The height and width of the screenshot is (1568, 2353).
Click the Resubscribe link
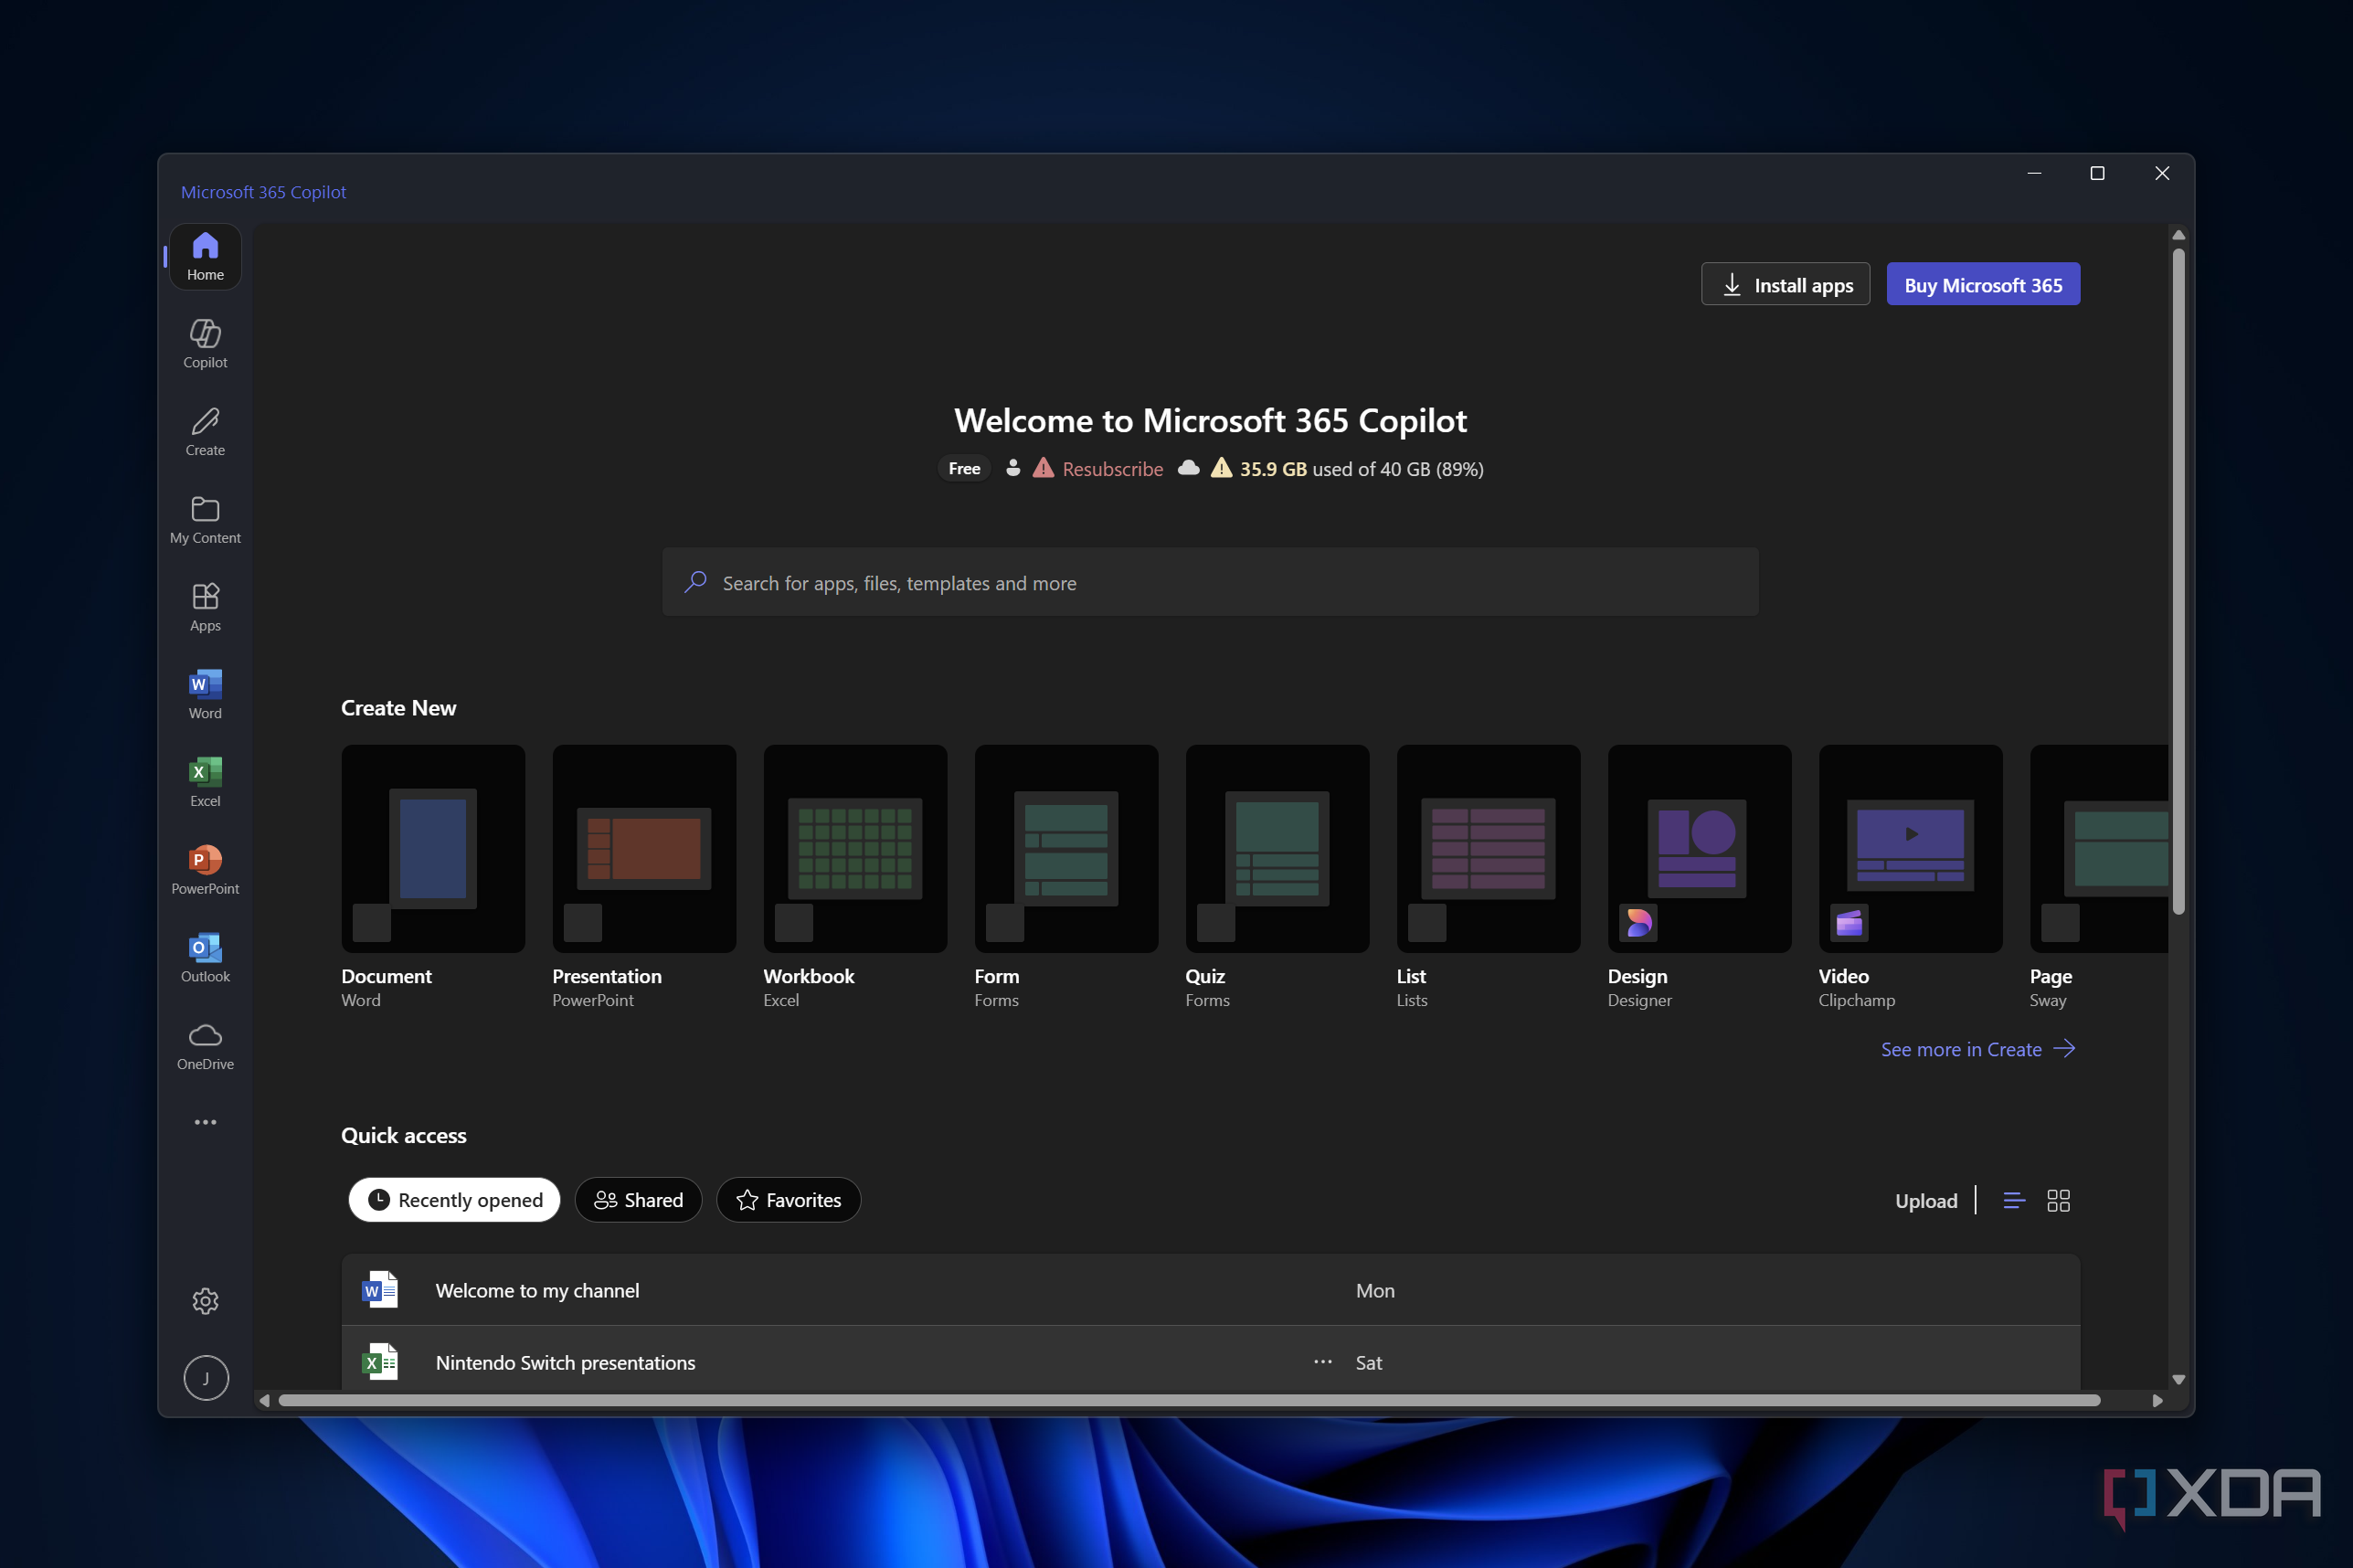coord(1112,469)
